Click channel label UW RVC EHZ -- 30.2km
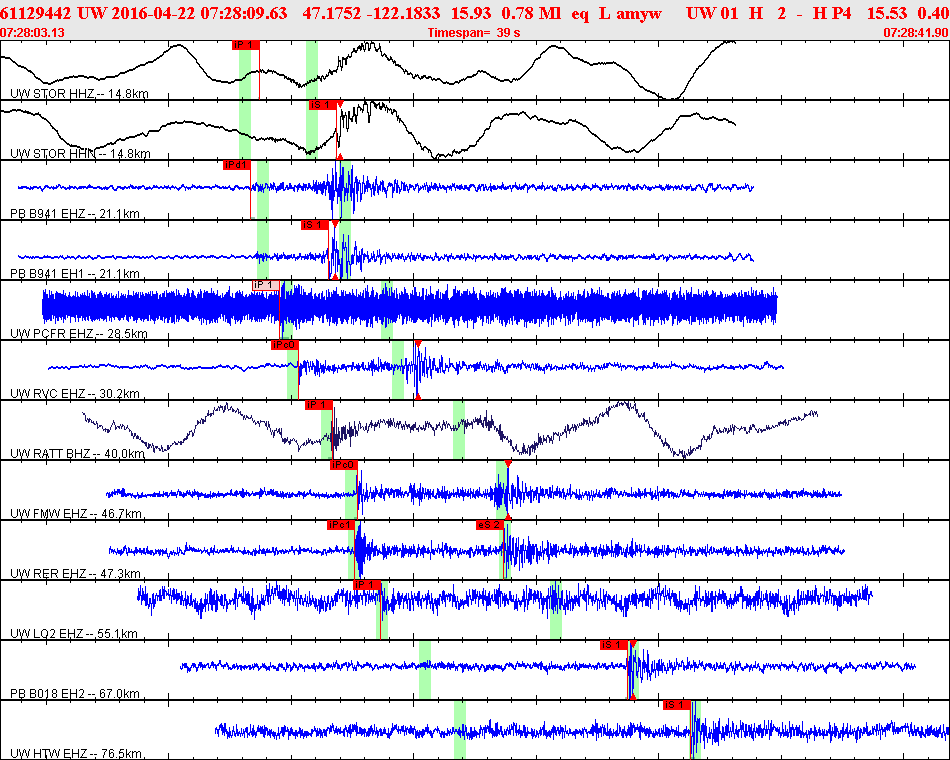Viewport: 950px width, 760px height. pyautogui.click(x=76, y=393)
